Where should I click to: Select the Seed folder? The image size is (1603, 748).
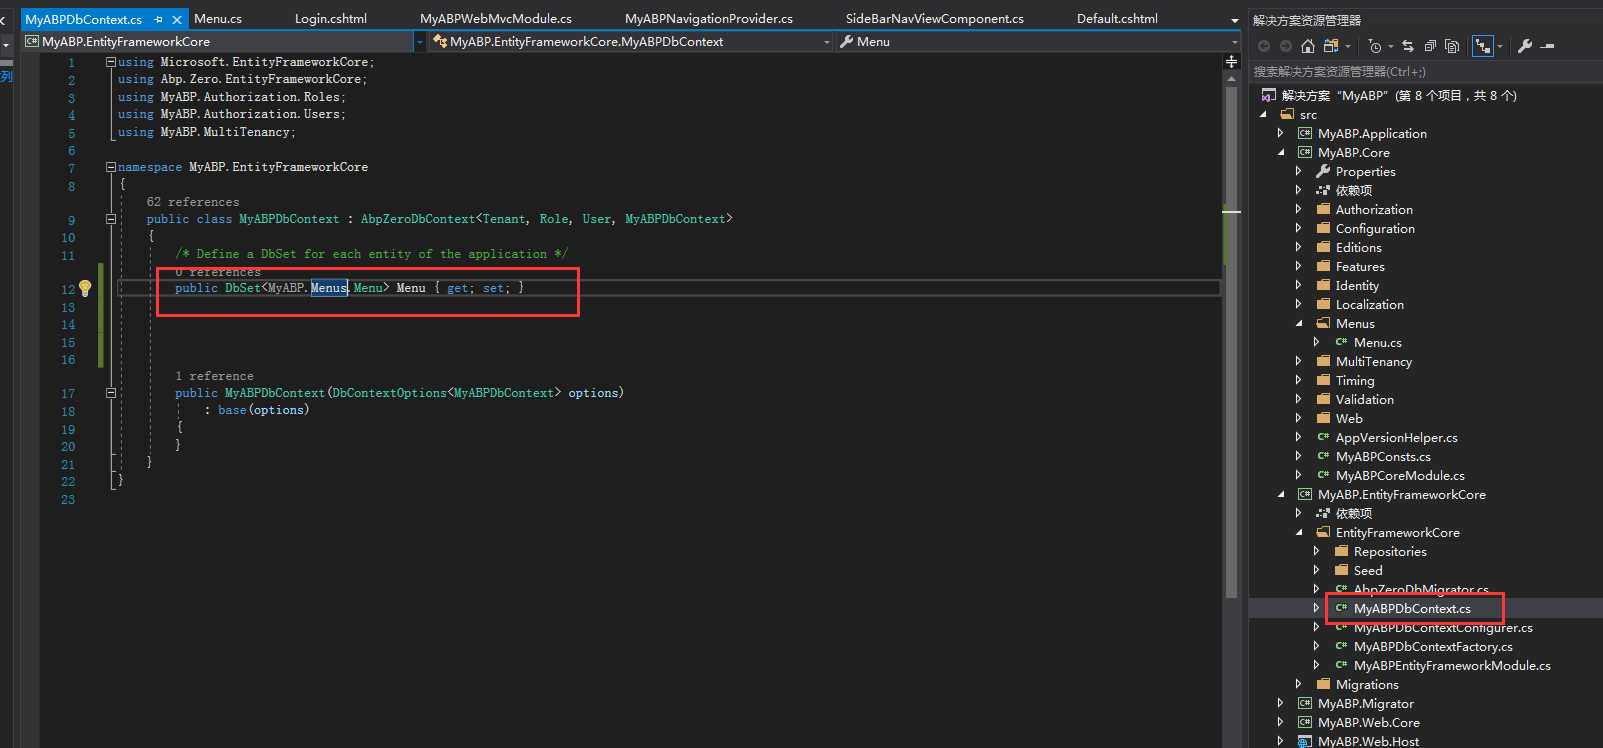pos(1358,570)
